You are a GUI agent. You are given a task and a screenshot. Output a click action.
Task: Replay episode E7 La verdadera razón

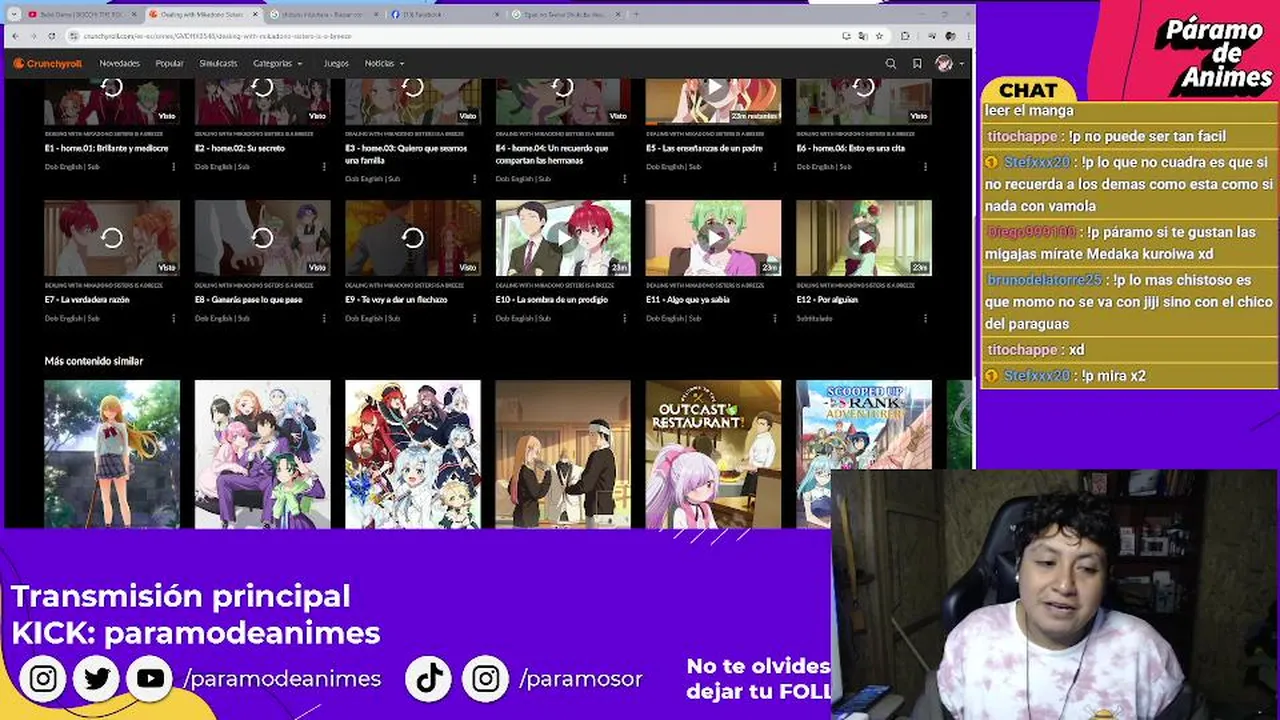click(112, 238)
